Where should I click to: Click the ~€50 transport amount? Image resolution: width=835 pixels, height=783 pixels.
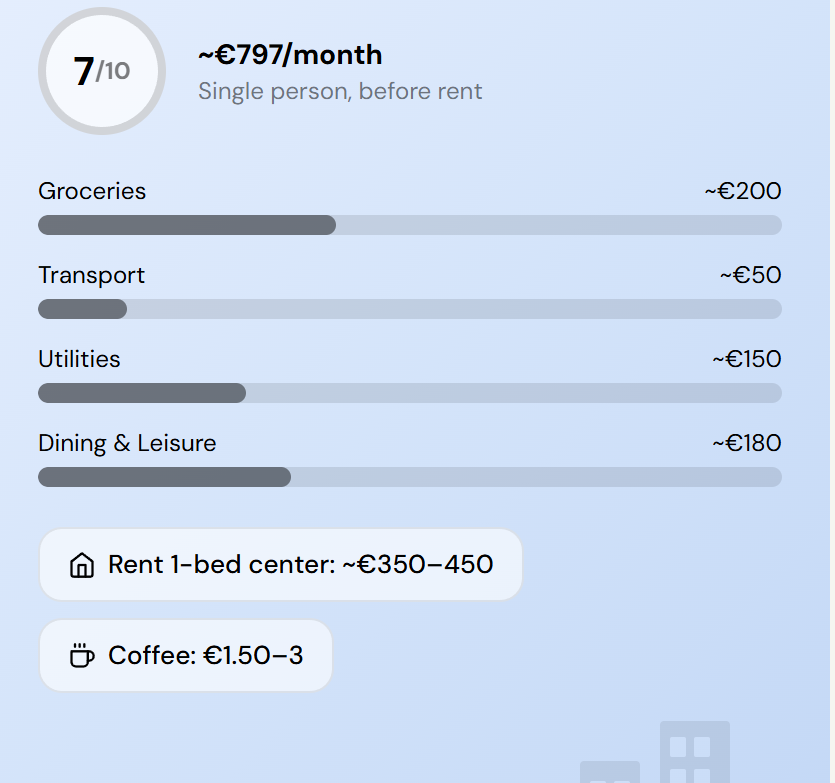coord(750,275)
